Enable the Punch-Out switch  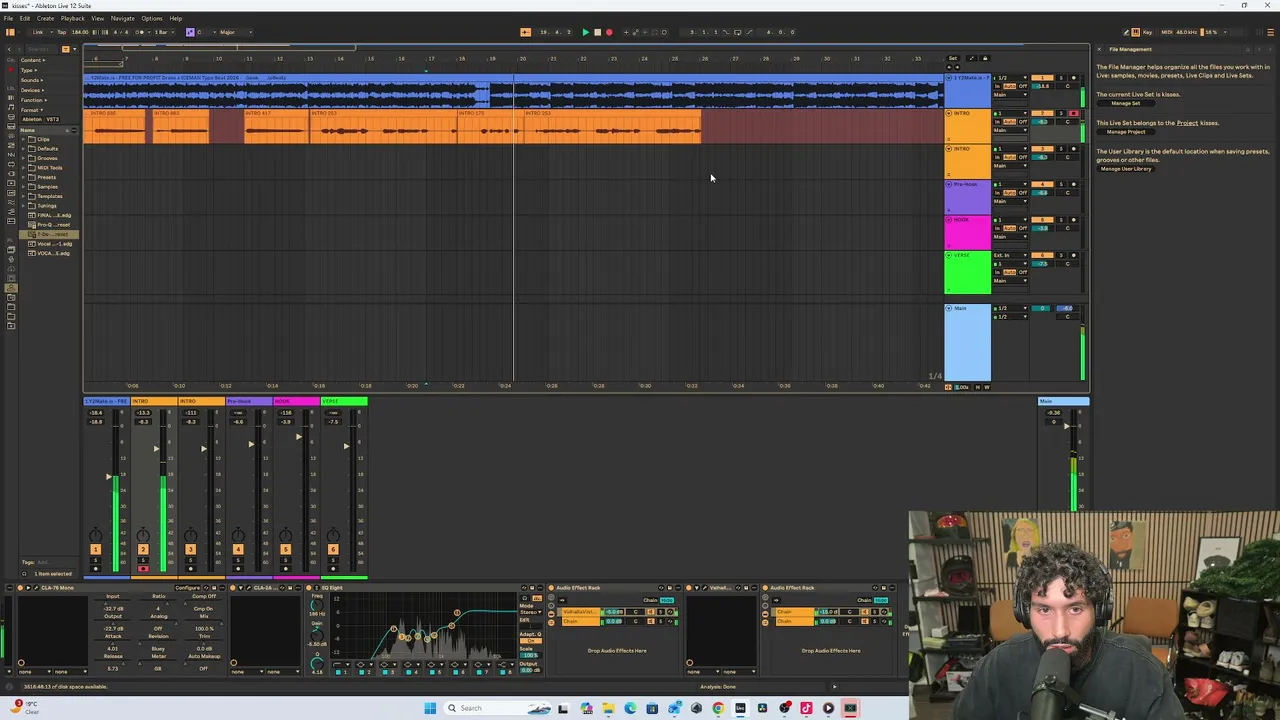(x=748, y=32)
